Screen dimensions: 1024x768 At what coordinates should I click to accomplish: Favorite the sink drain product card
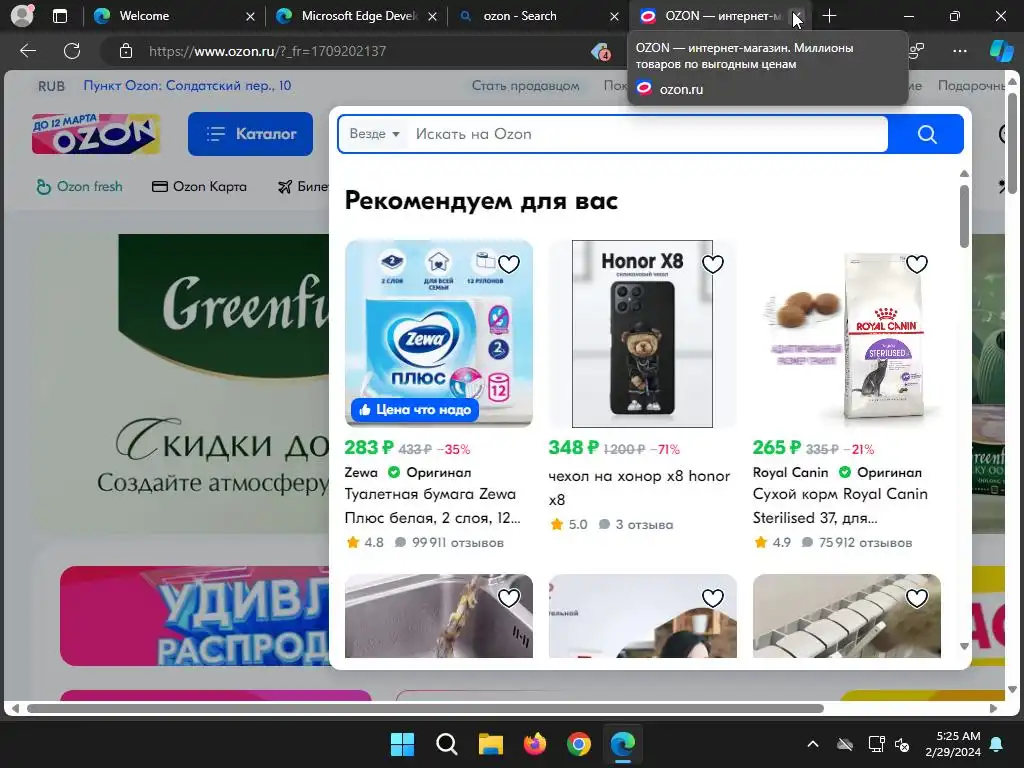click(509, 598)
